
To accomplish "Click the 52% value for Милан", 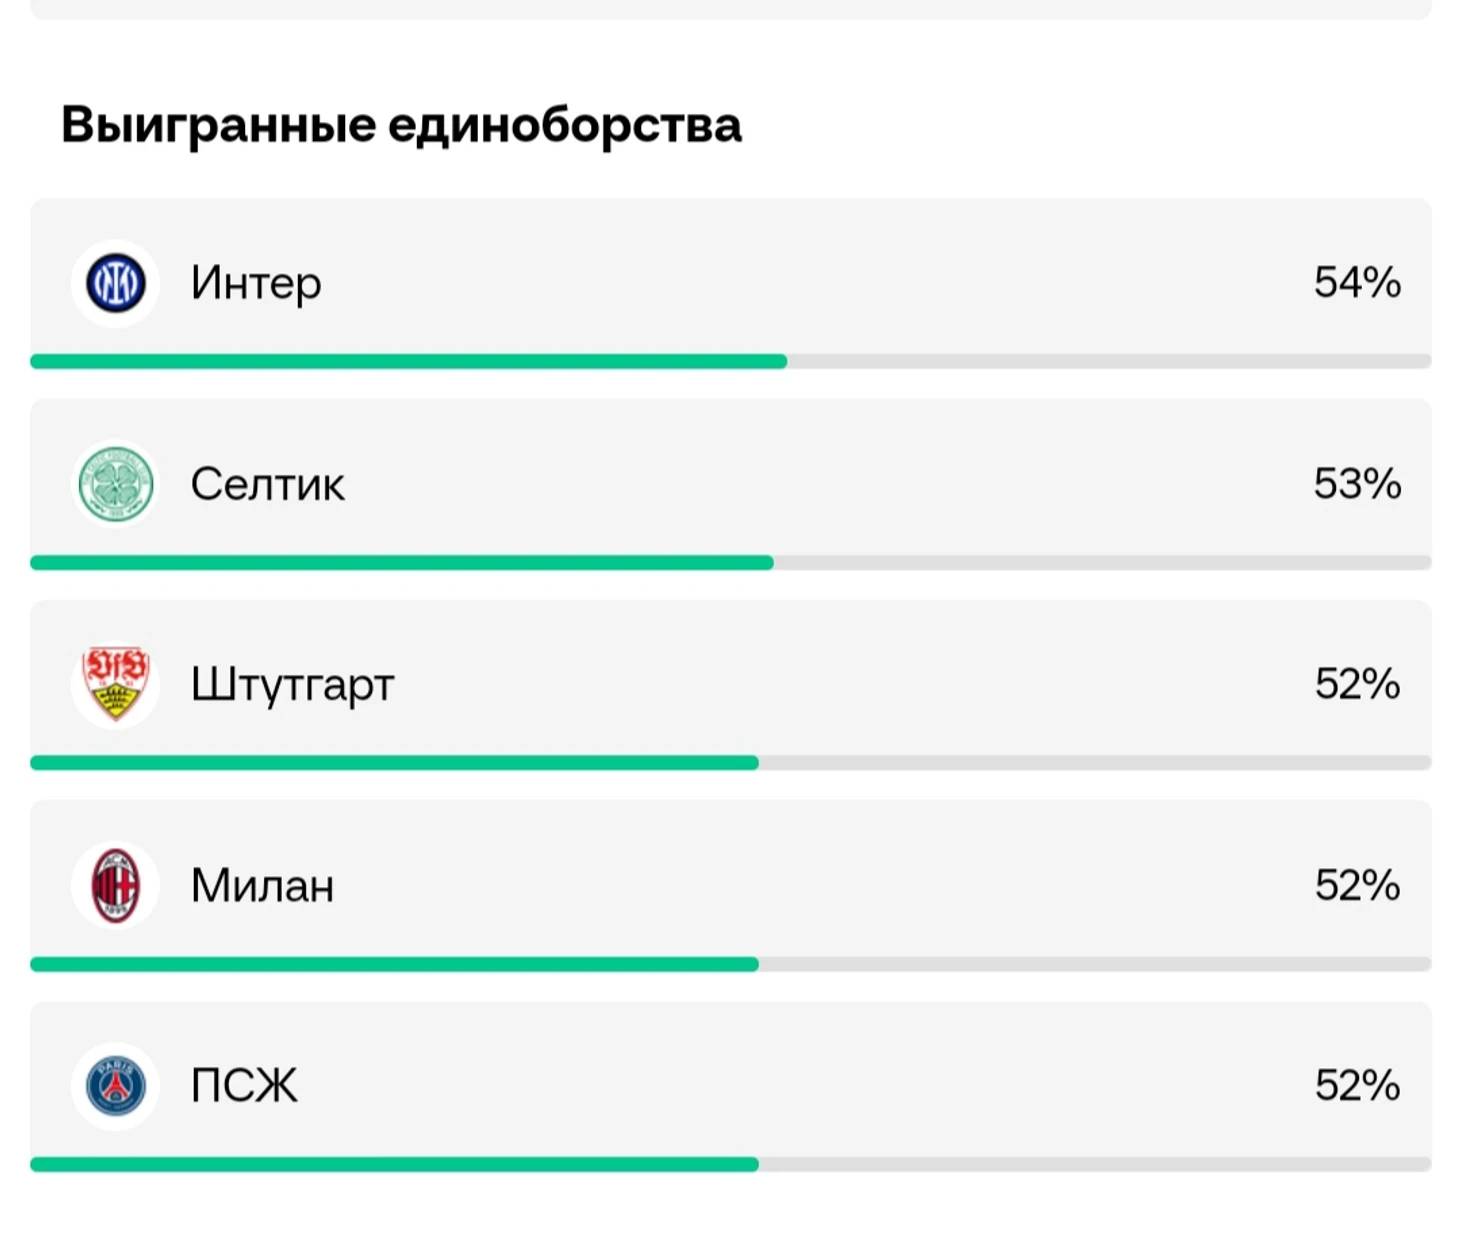I will (1357, 885).
